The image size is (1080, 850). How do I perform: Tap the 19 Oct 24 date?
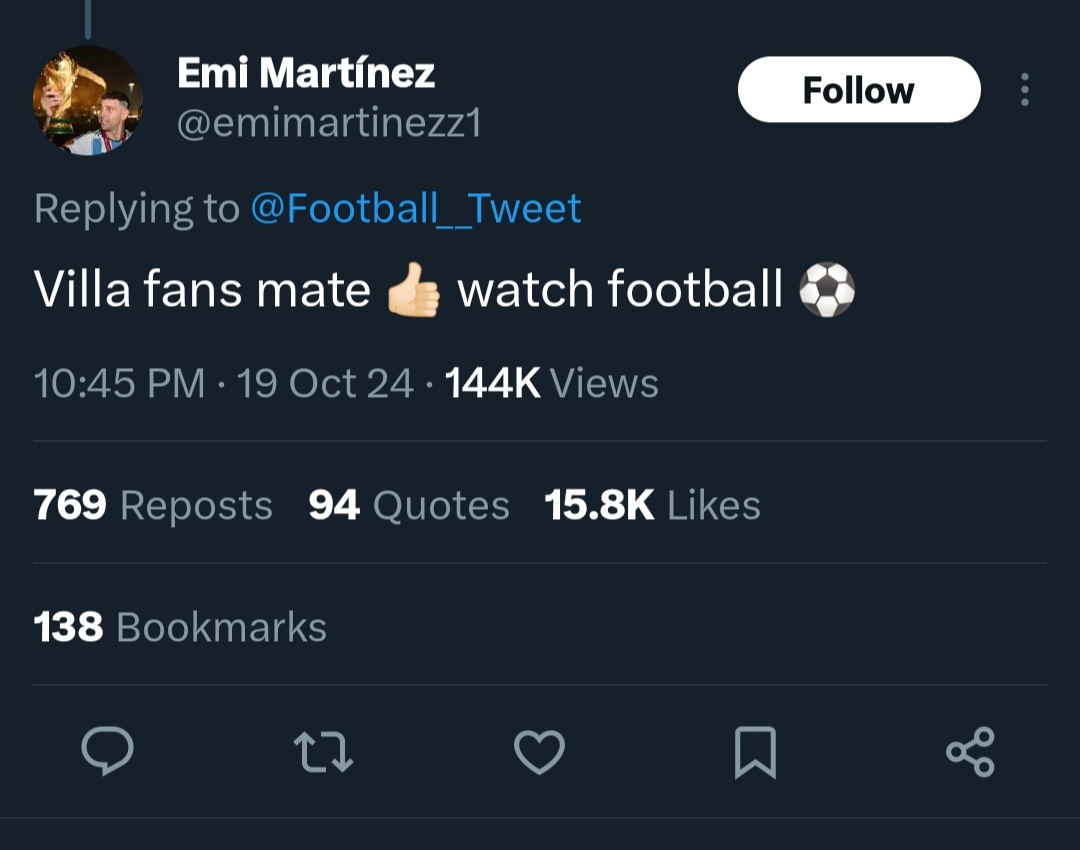coord(324,383)
